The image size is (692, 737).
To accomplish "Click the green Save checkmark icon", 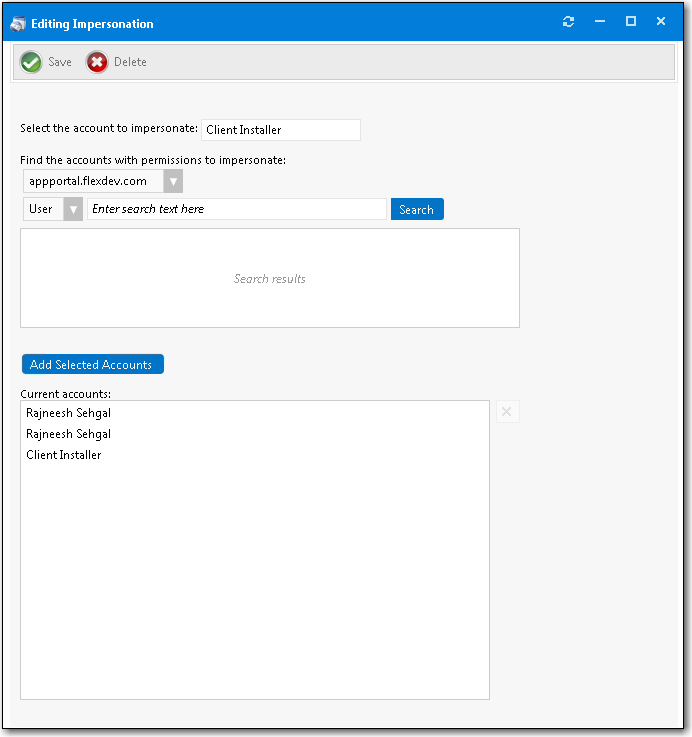I will 31,62.
